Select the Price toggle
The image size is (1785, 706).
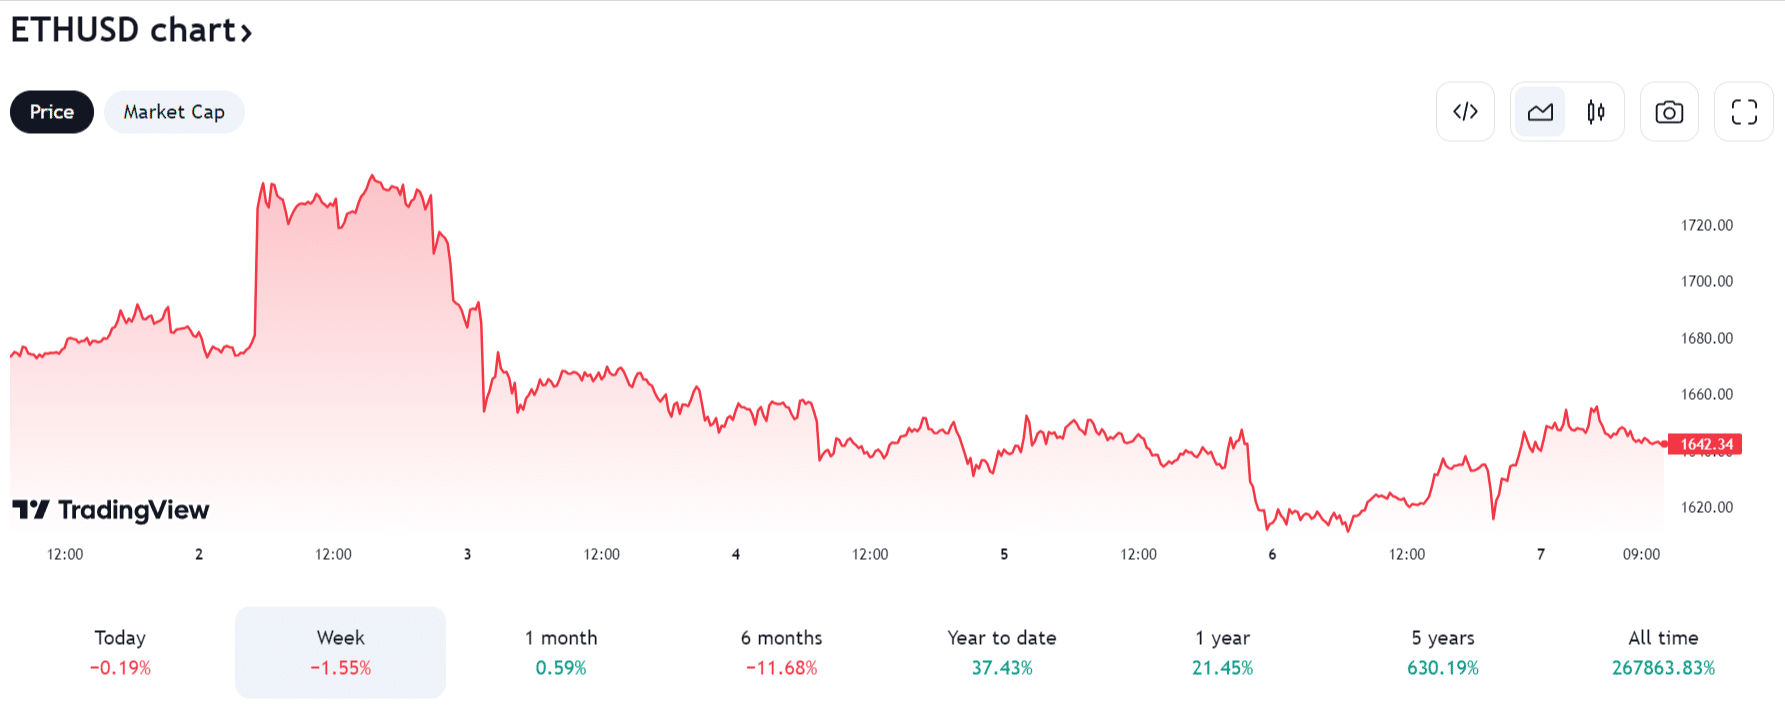[x=52, y=112]
